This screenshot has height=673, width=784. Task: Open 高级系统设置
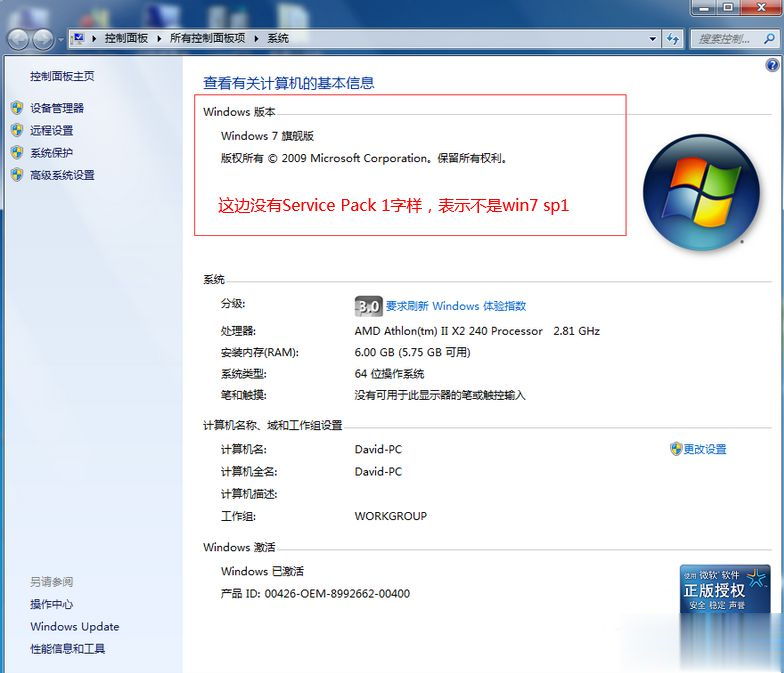62,175
